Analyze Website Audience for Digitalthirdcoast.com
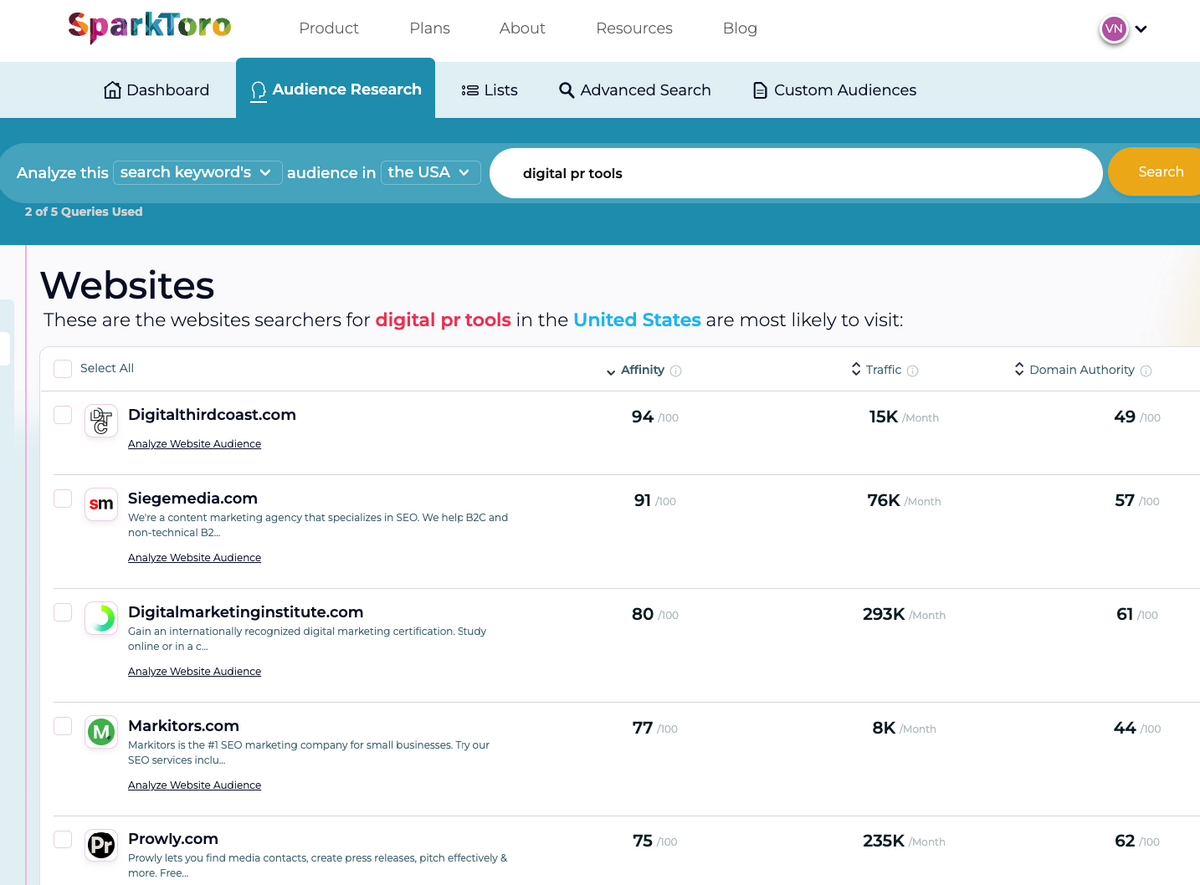This screenshot has width=1200, height=885. (194, 444)
